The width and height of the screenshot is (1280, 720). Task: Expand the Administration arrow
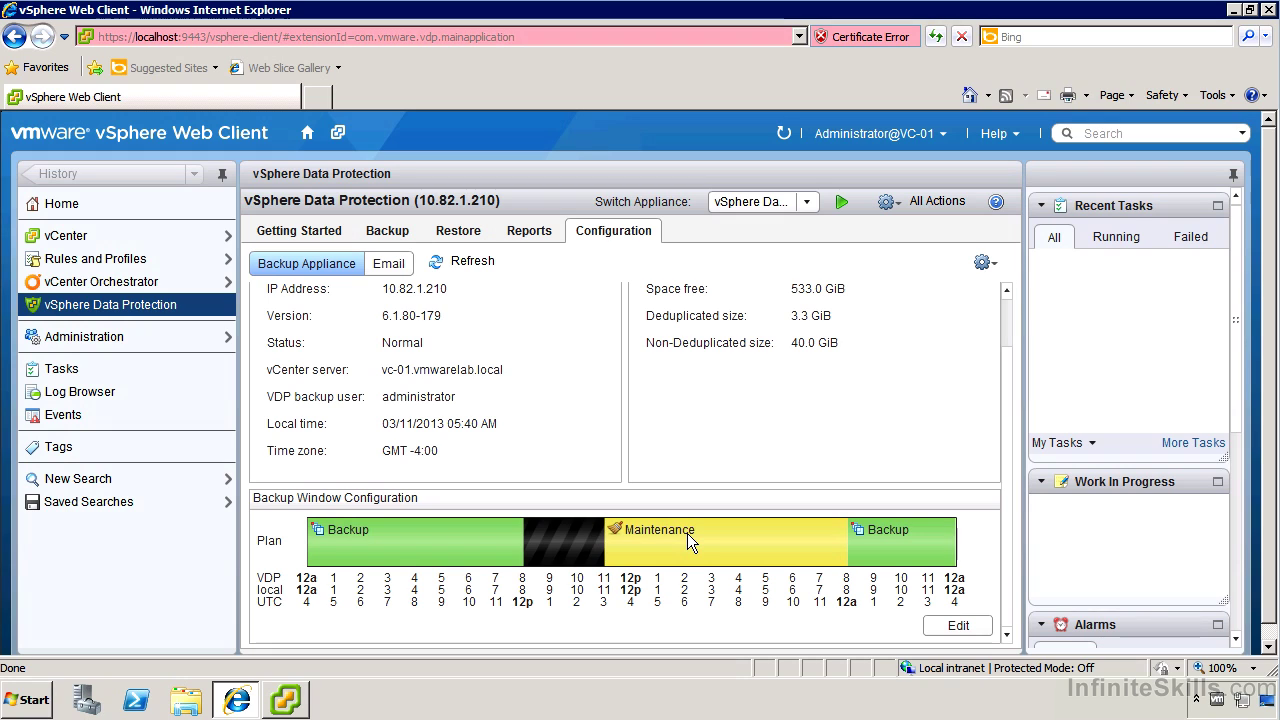point(228,337)
